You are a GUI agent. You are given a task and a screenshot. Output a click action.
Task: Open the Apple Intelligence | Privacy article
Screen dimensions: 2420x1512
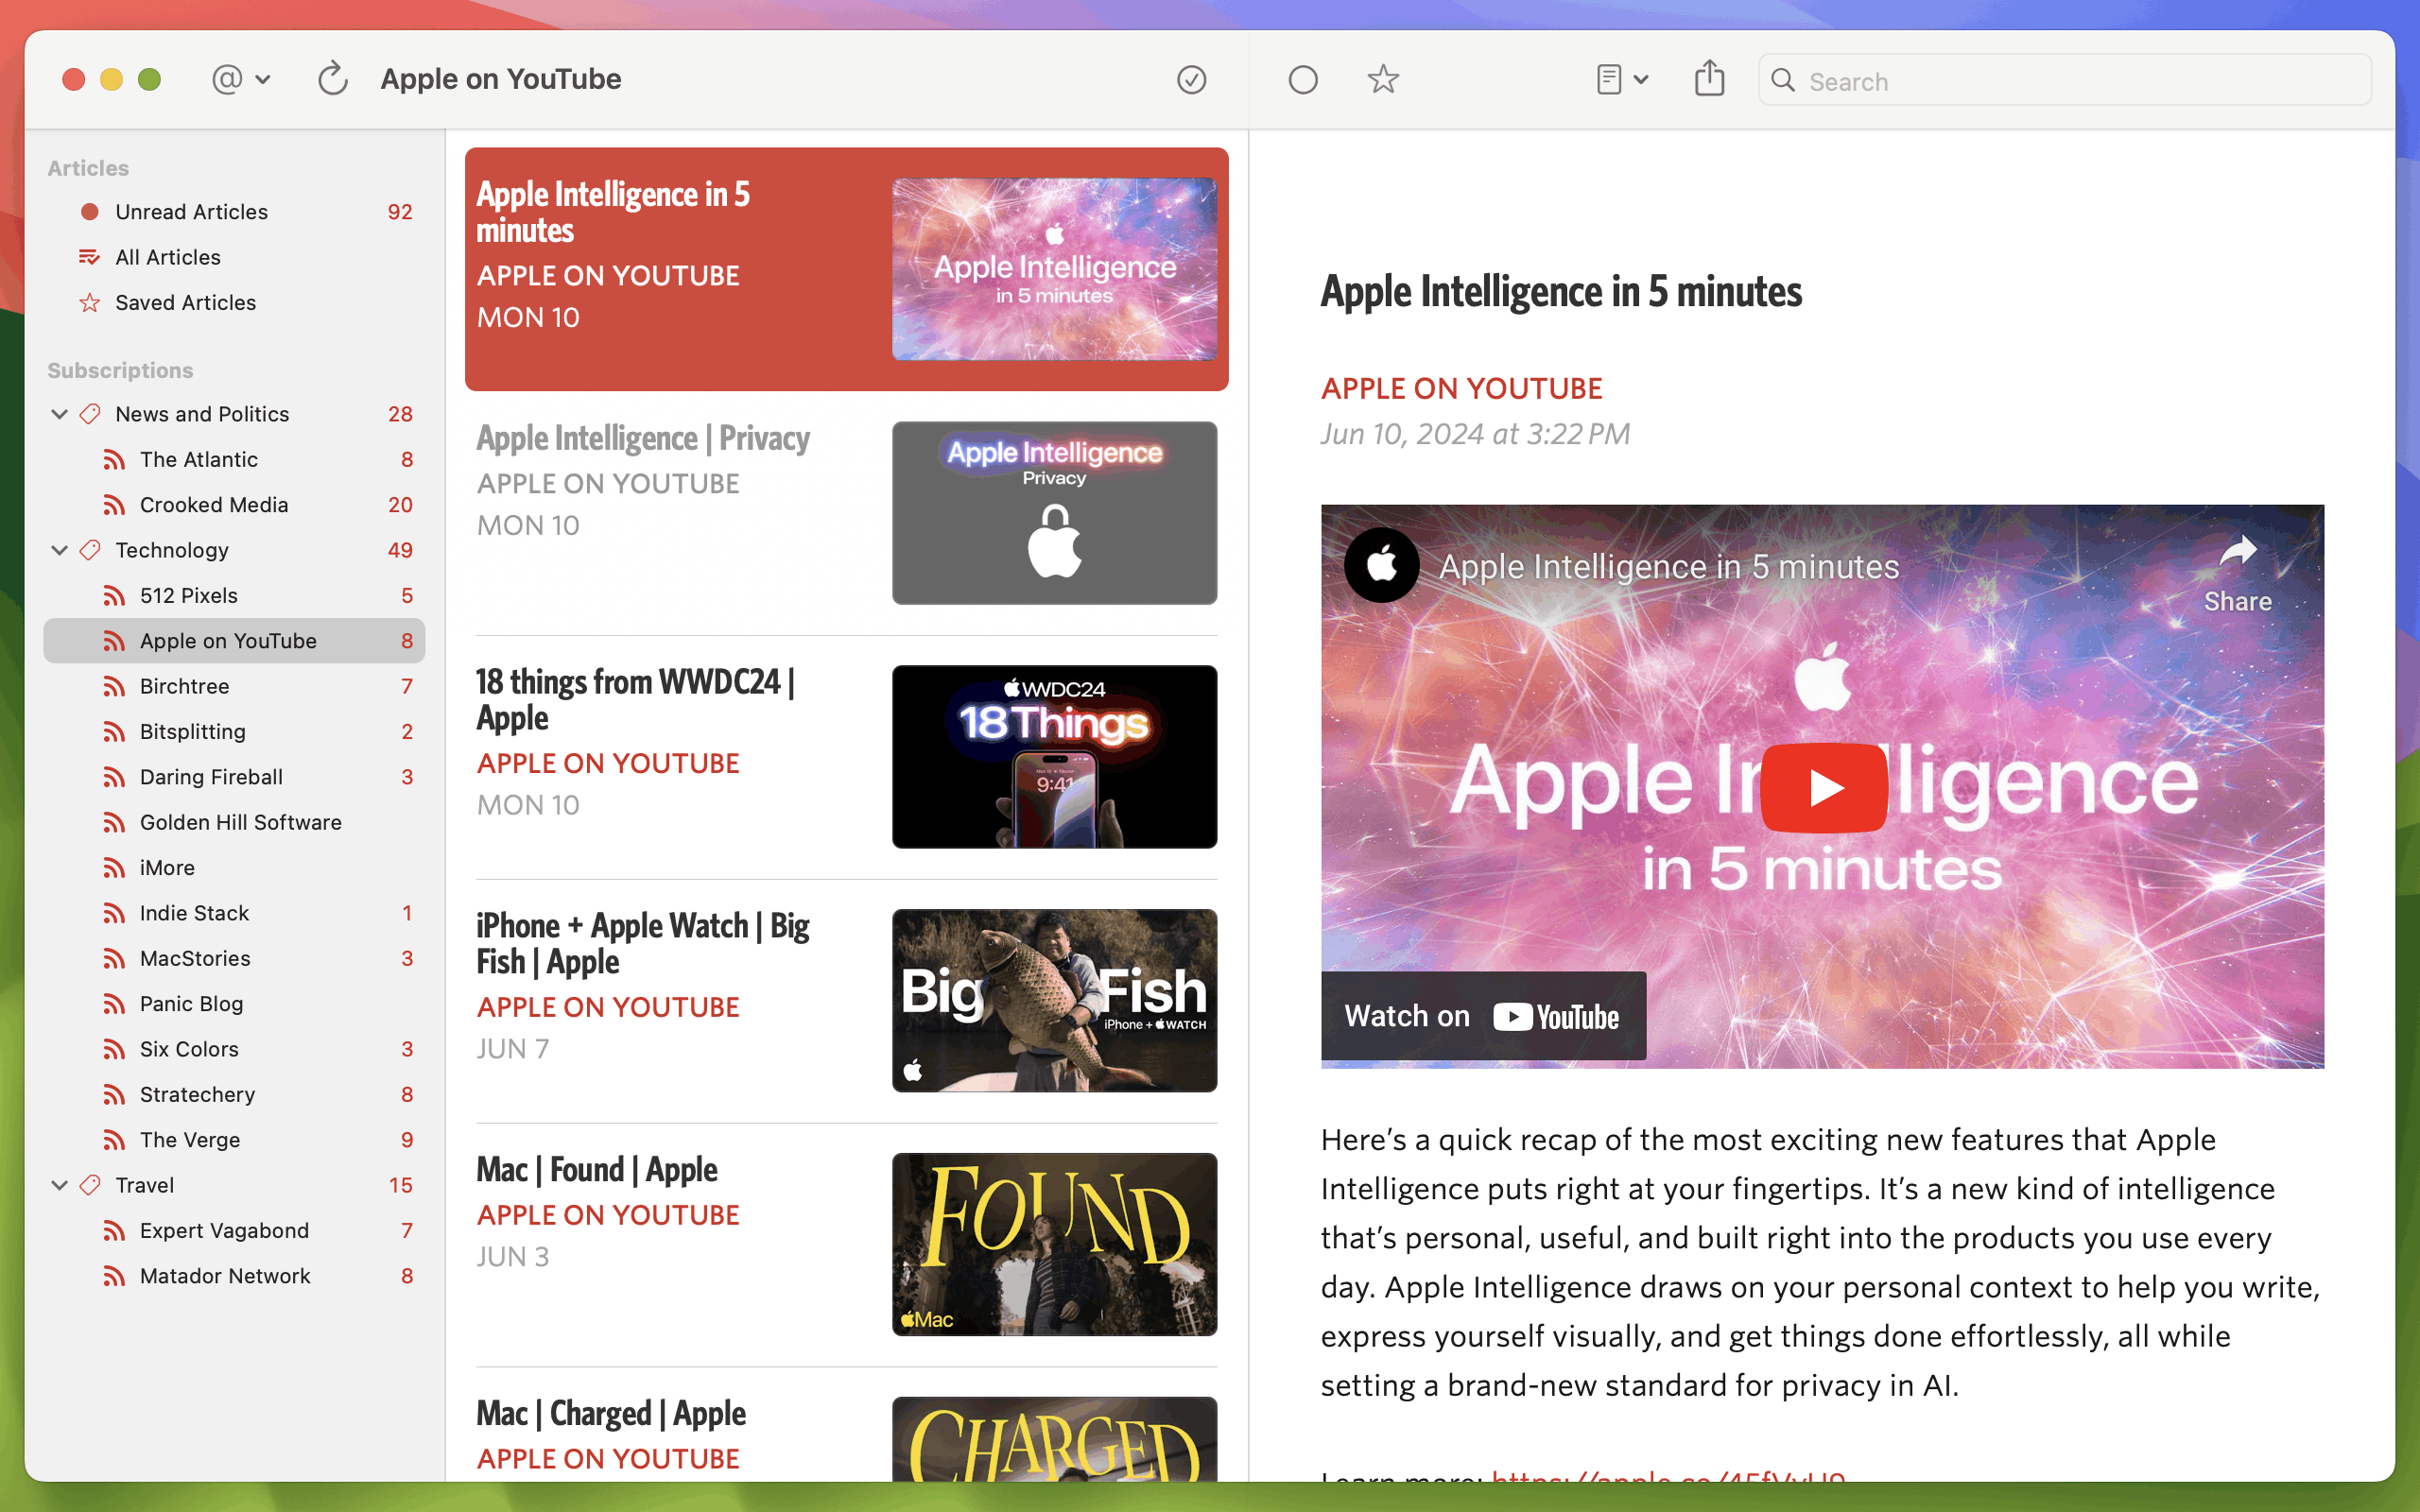tap(846, 513)
